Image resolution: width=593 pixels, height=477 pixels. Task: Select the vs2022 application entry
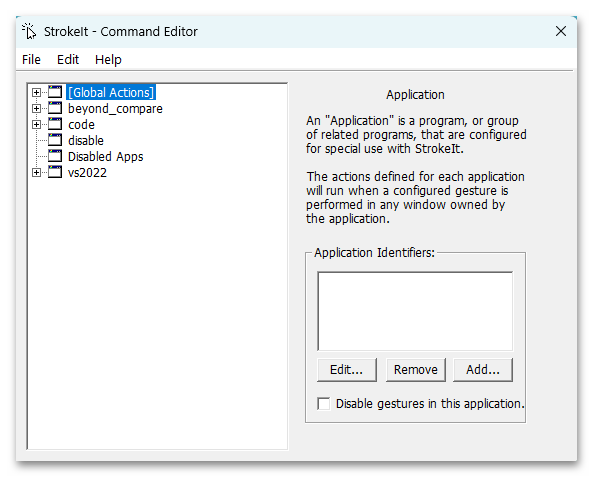coord(87,172)
